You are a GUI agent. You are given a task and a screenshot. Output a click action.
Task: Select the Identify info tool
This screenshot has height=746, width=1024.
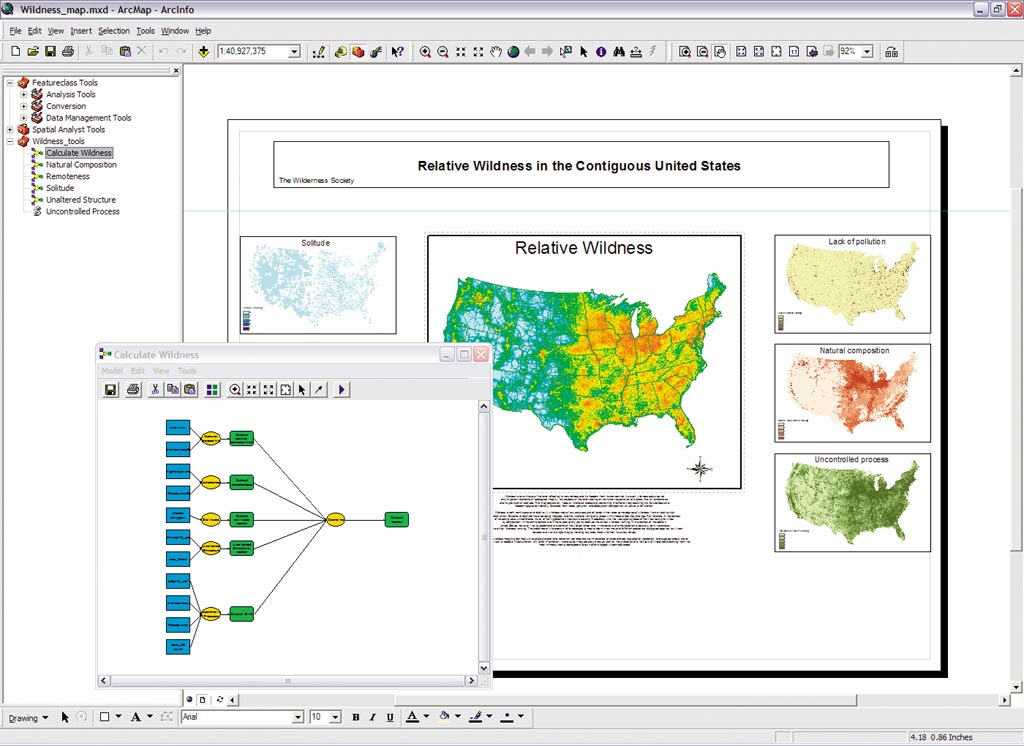point(601,52)
